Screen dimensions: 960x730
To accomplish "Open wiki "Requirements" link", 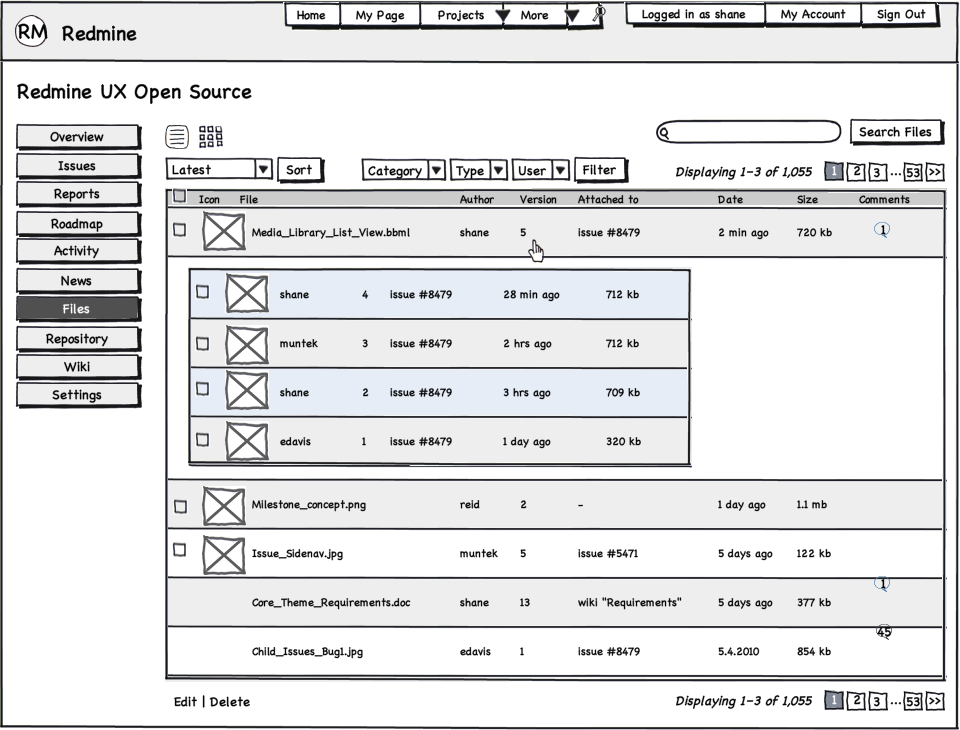I will pyautogui.click(x=629, y=603).
